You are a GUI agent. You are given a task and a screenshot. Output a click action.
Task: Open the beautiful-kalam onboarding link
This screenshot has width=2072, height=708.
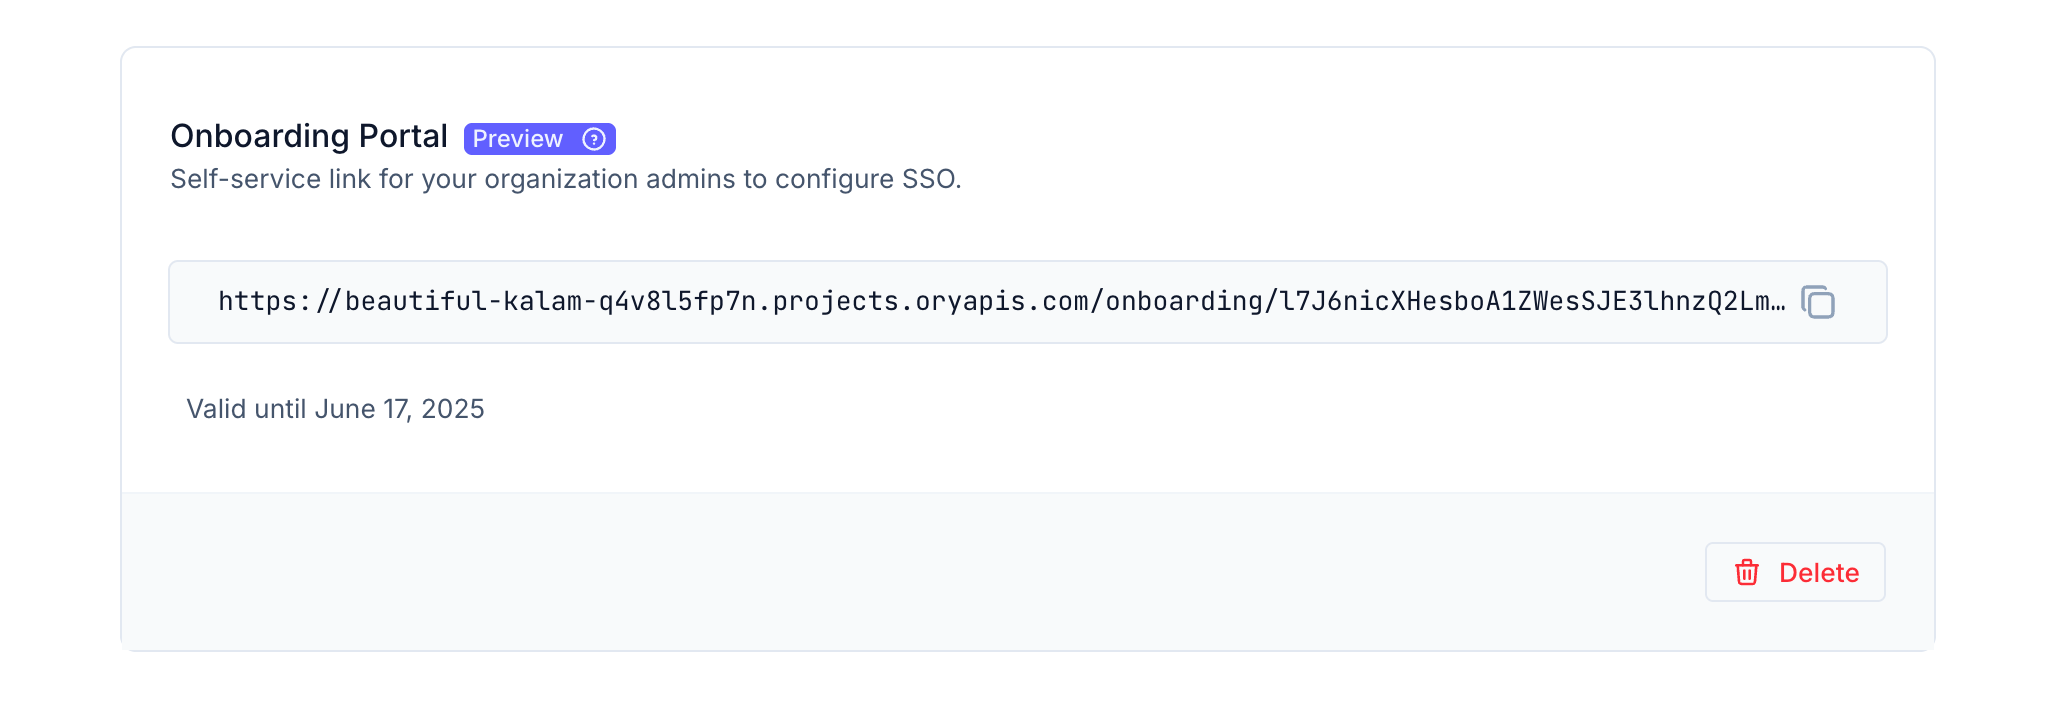[1000, 301]
